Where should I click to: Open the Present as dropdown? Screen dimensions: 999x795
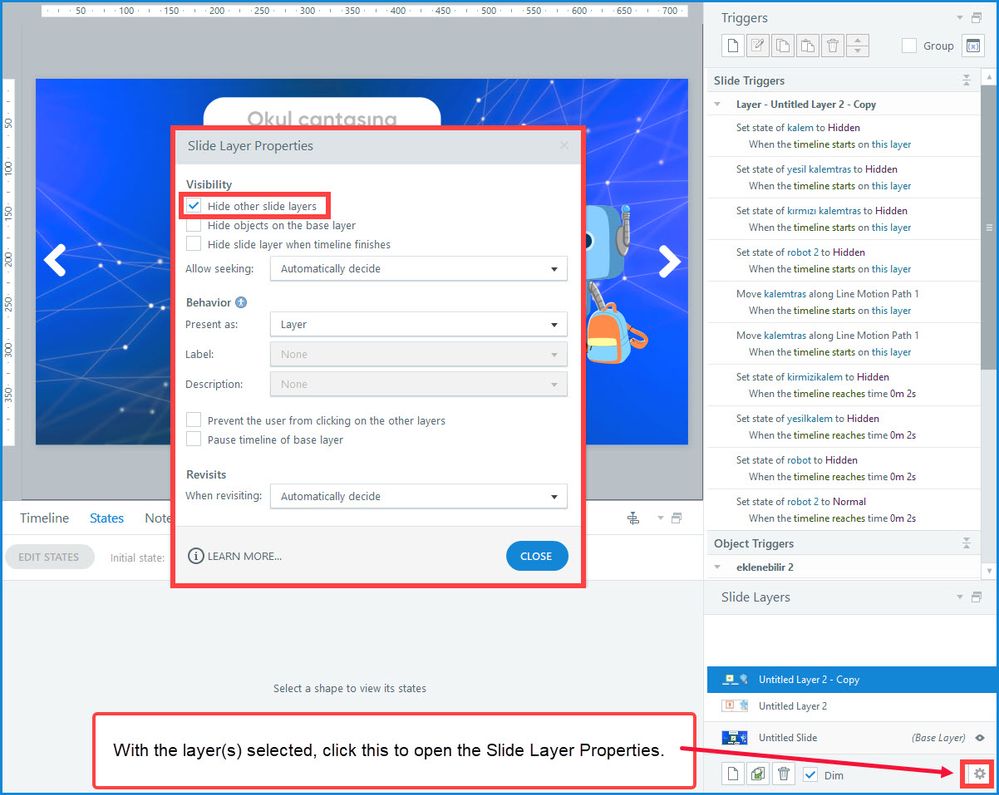pos(419,324)
